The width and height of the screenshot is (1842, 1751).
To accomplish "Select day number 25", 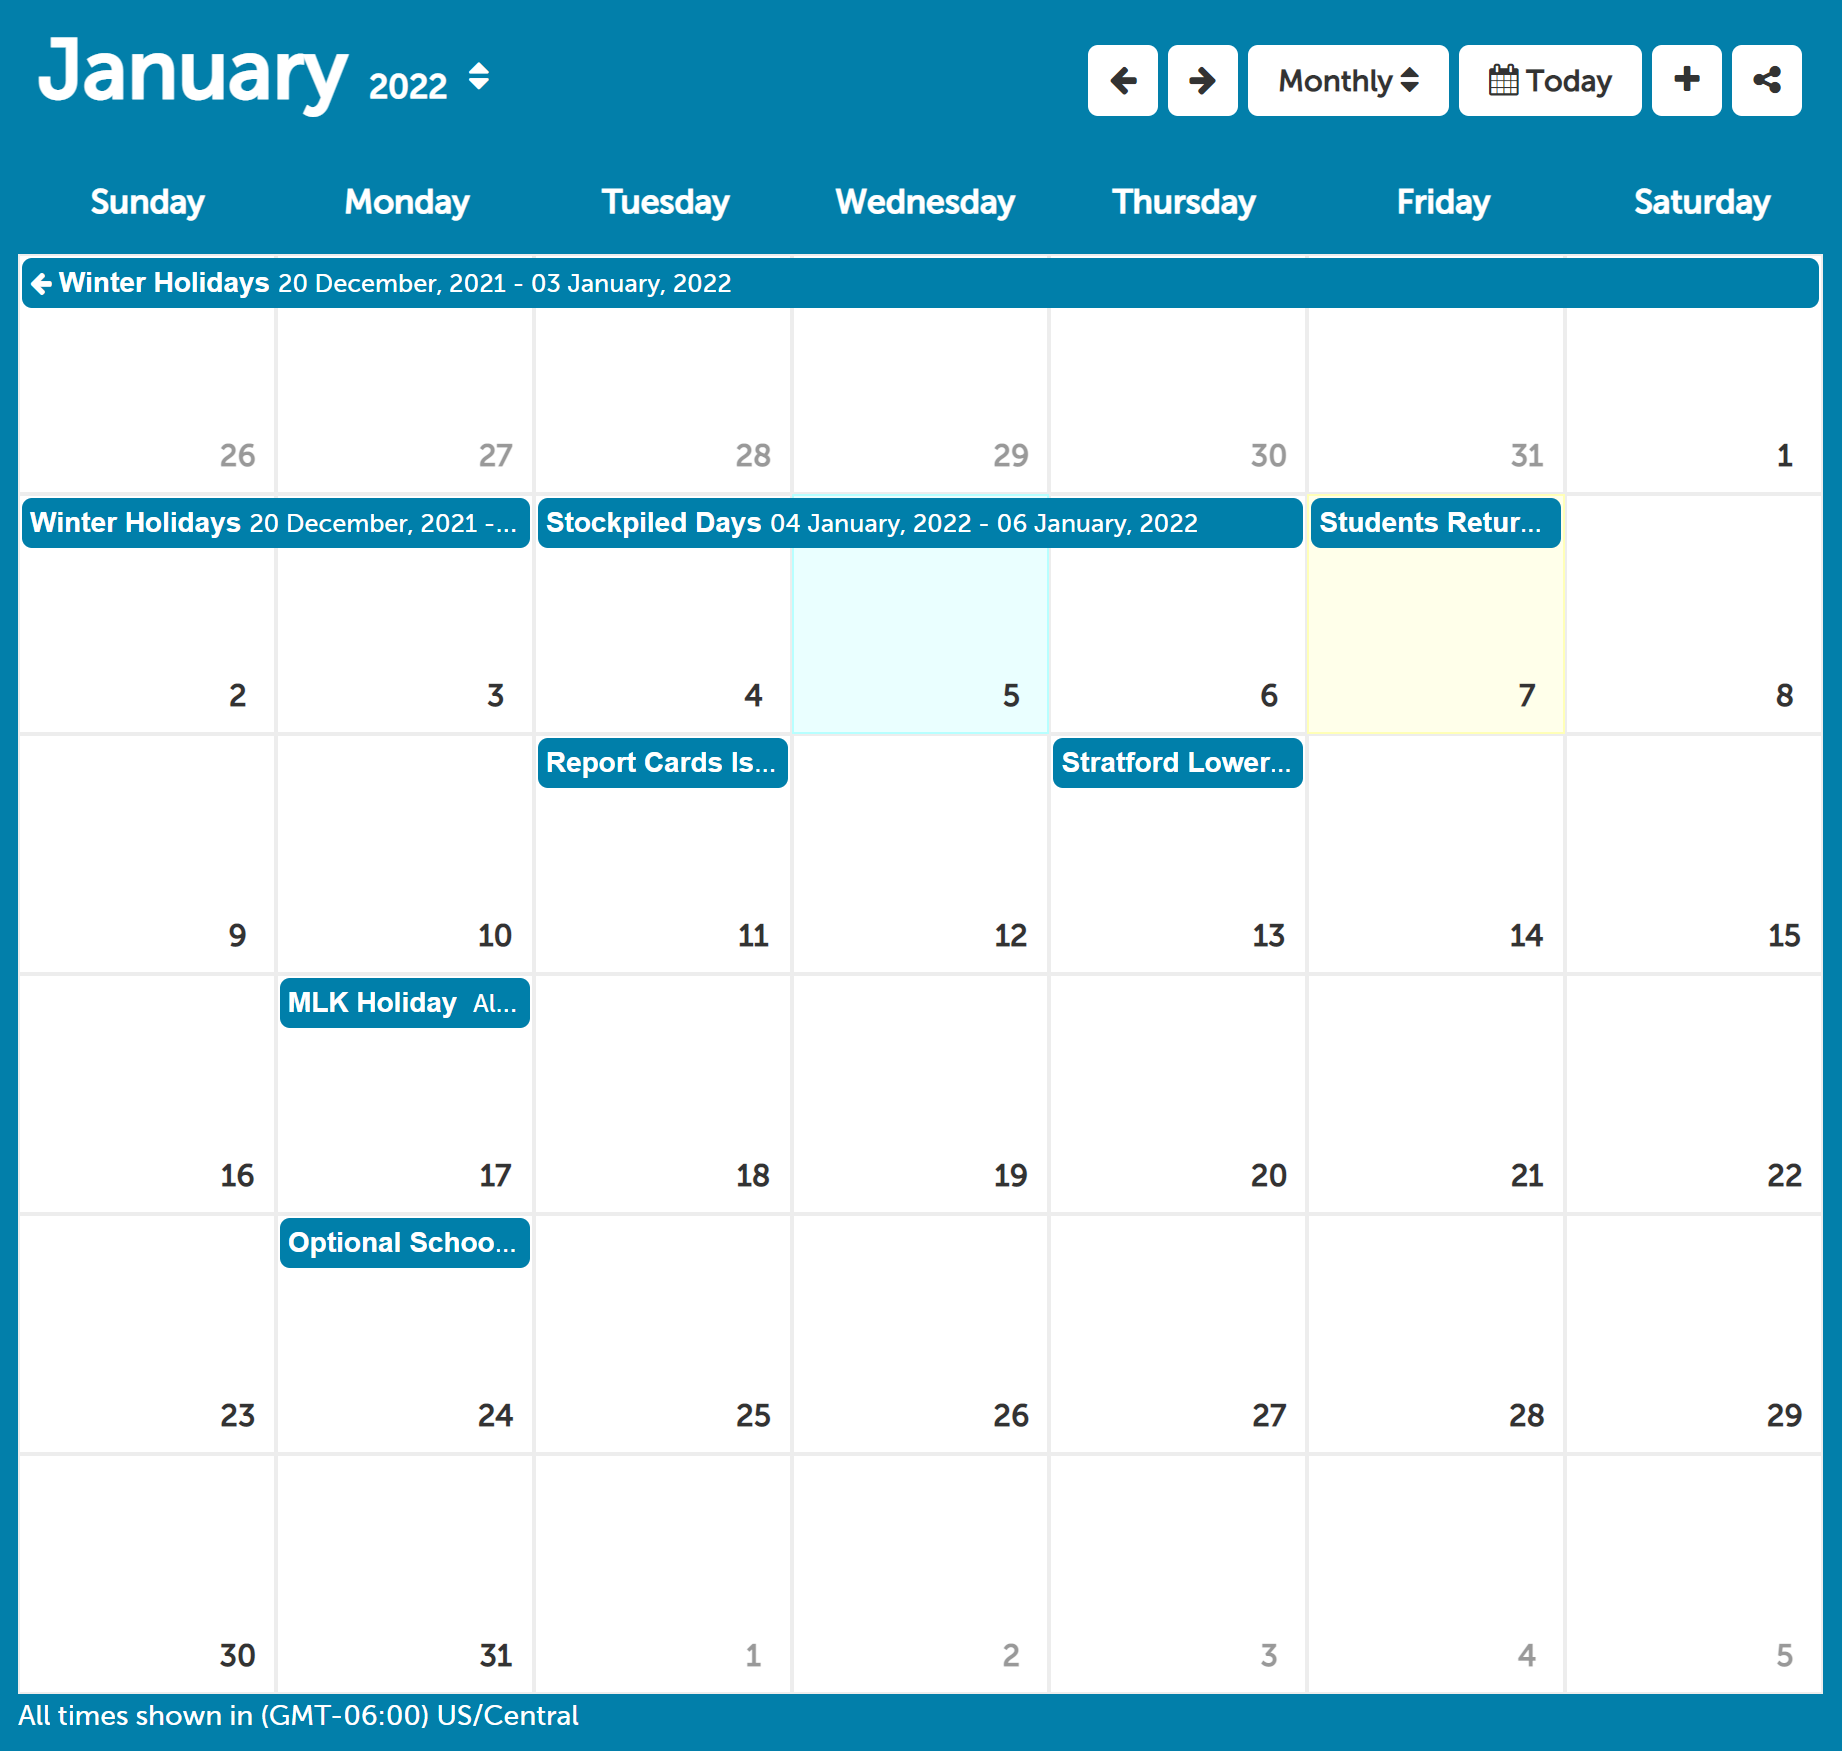I will [x=753, y=1416].
